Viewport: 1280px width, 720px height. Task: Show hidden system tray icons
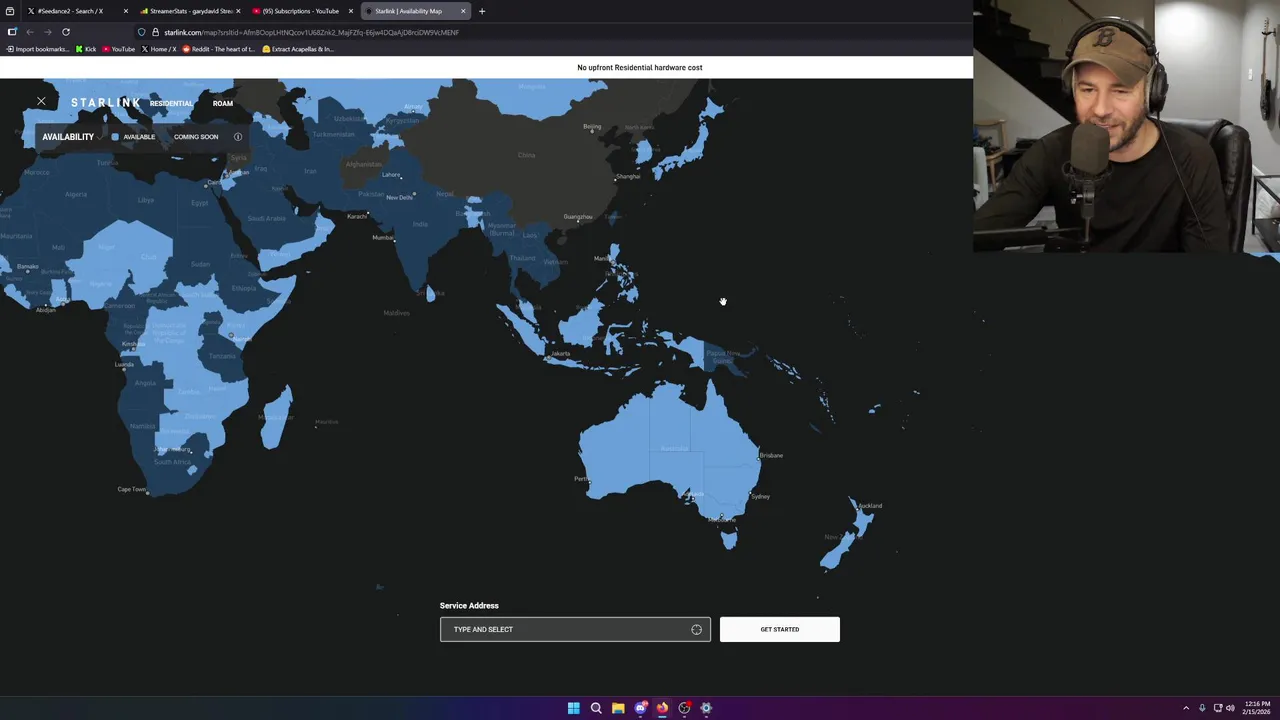point(1186,708)
